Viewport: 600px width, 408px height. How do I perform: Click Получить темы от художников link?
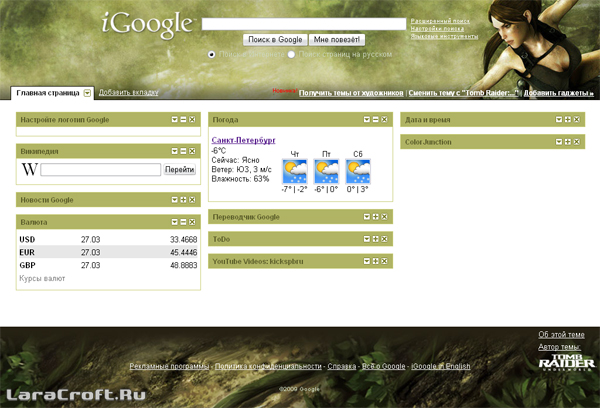pos(351,93)
